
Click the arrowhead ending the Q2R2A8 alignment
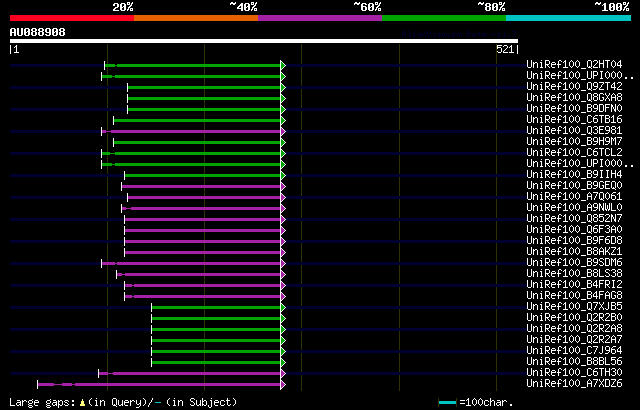click(283, 330)
